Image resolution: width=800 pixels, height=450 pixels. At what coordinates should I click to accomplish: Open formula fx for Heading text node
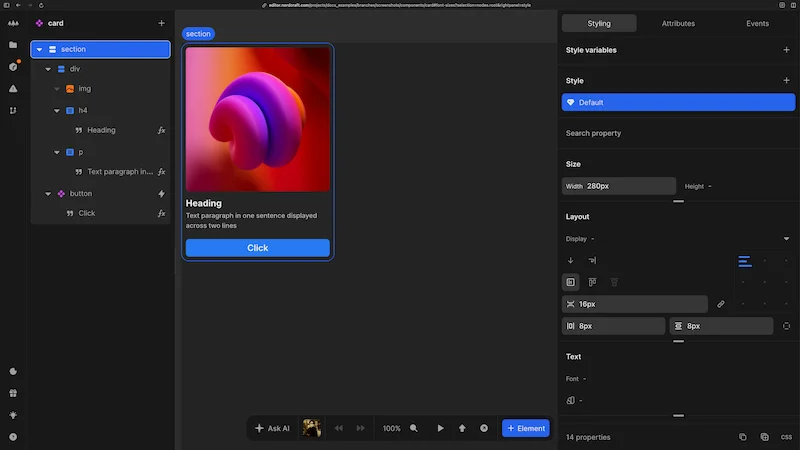pos(161,130)
